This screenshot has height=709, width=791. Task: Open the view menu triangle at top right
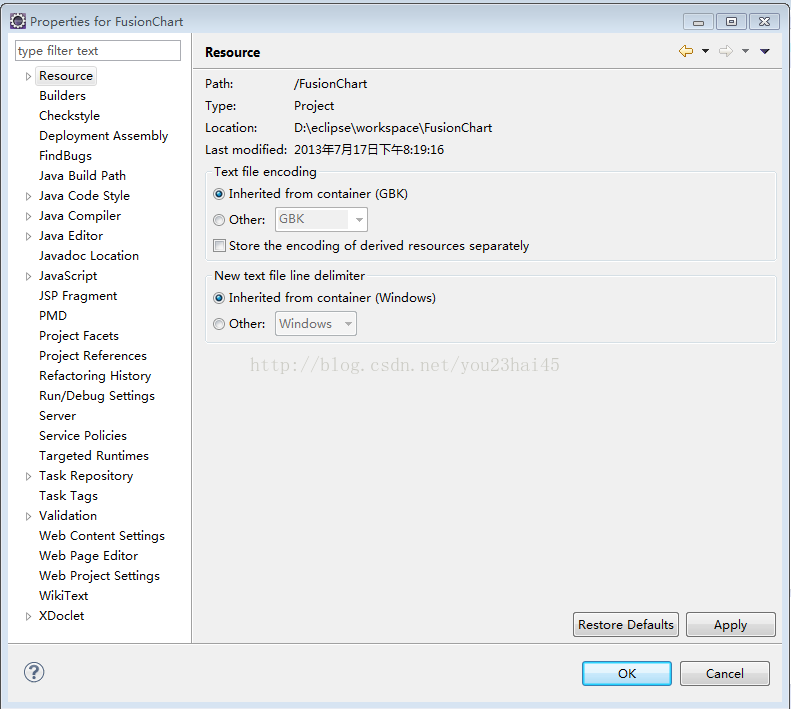pyautogui.click(x=765, y=51)
